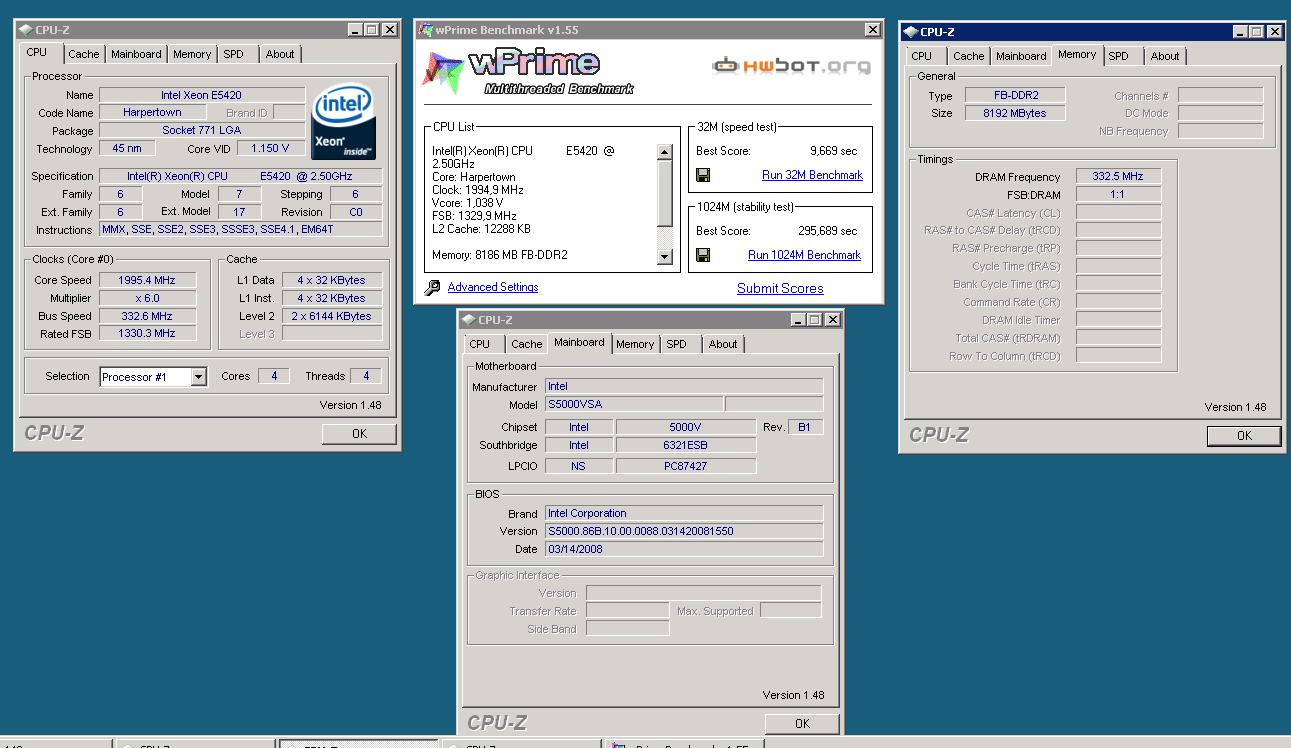
Task: Run the 32M speed test benchmark
Action: click(812, 175)
